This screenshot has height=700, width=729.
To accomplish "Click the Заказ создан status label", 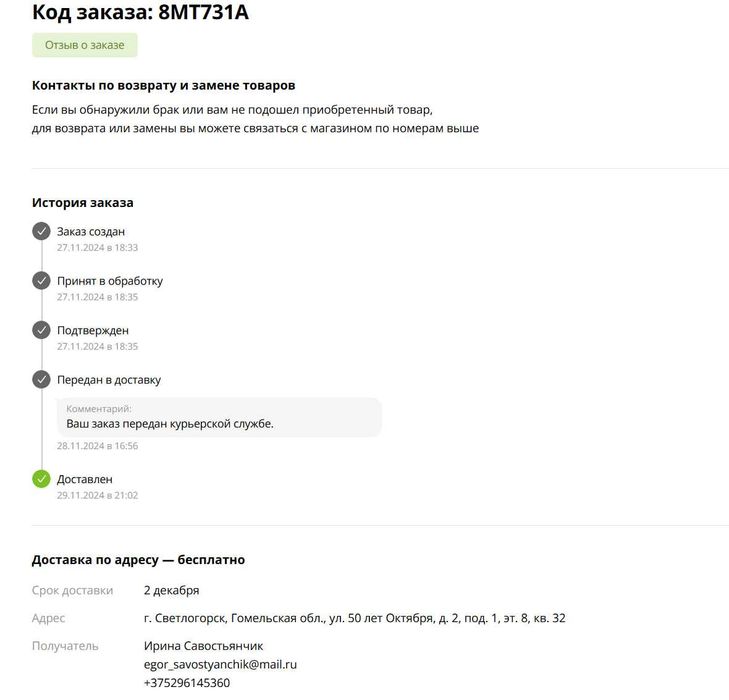I will click(x=91, y=231).
